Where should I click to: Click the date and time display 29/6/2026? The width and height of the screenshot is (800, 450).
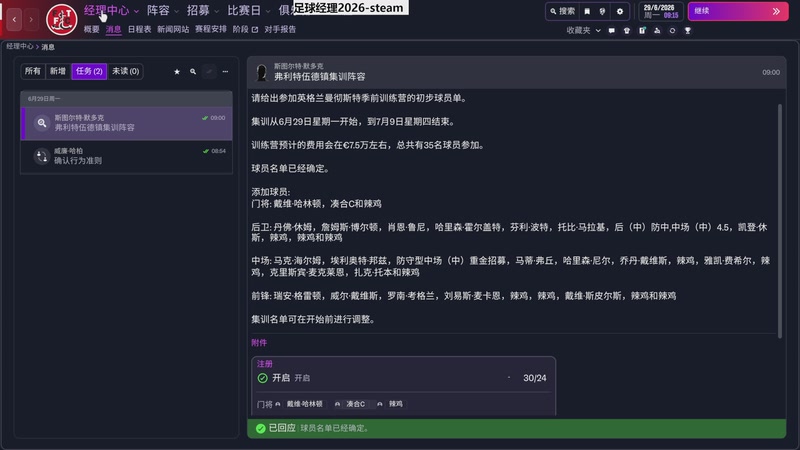(661, 11)
